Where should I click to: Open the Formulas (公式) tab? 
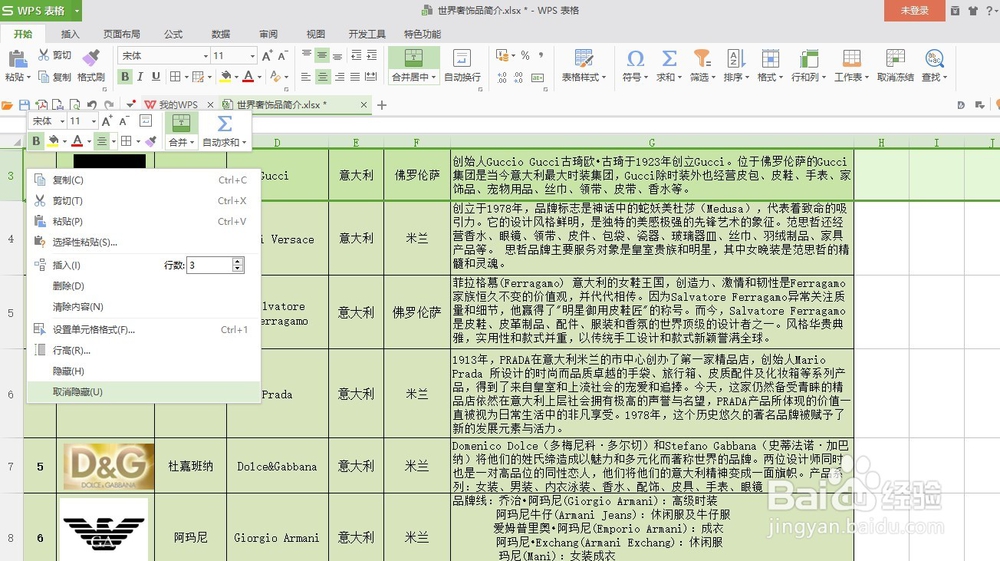(173, 34)
